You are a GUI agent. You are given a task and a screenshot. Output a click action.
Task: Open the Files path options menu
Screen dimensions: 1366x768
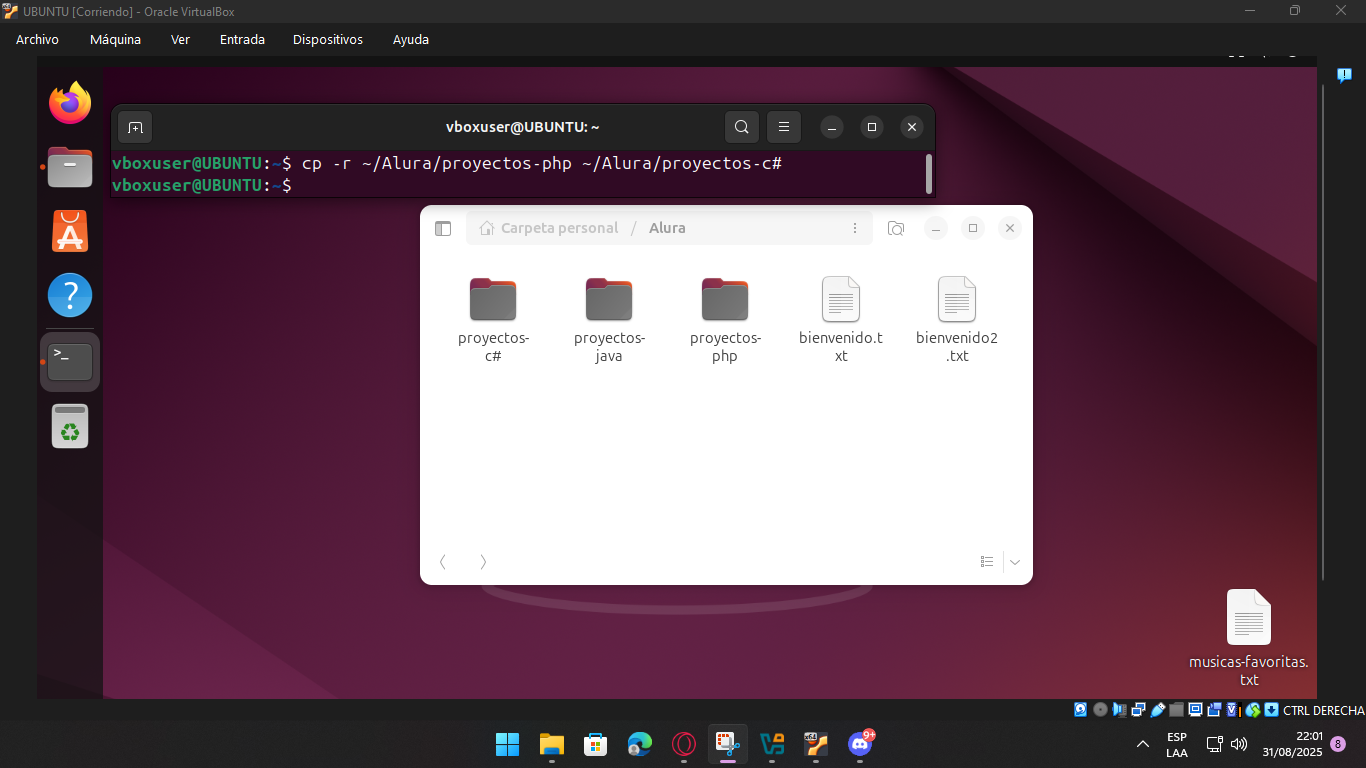click(x=855, y=228)
